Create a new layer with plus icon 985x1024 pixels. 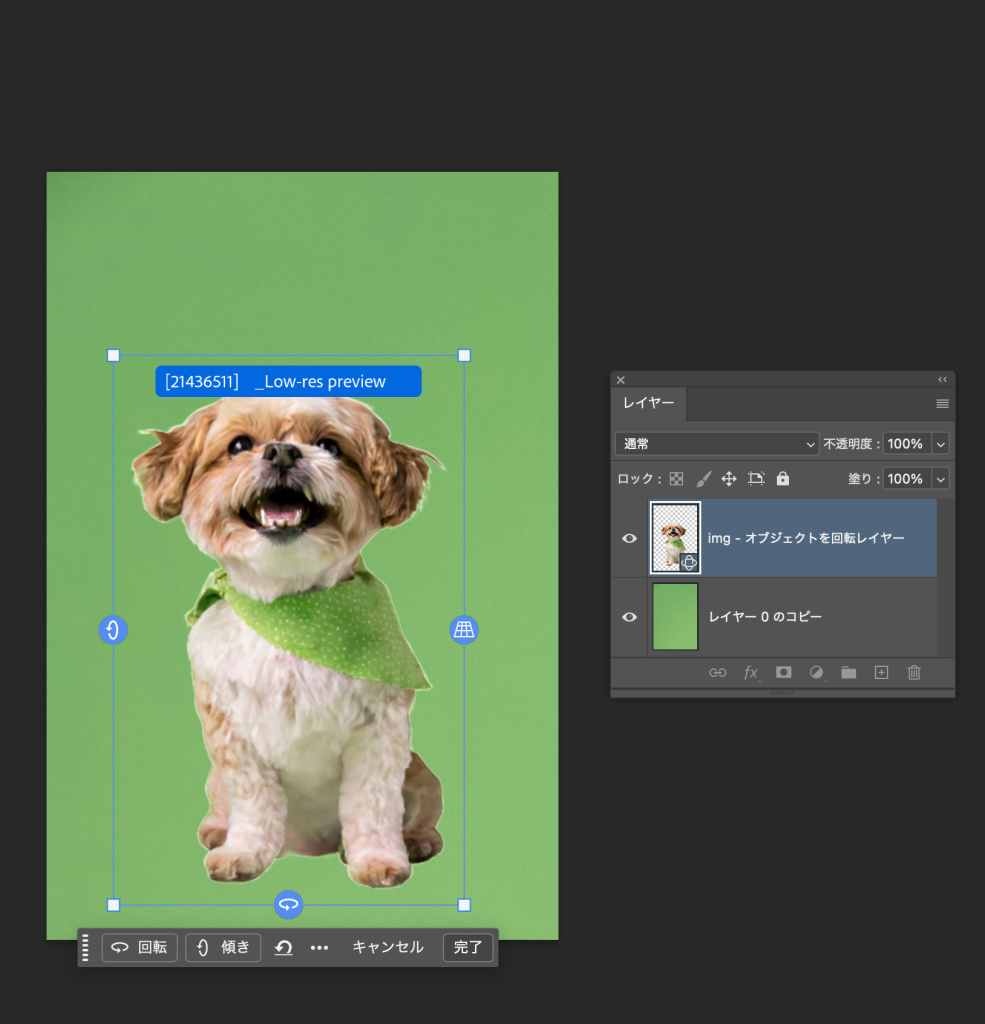pos(881,673)
